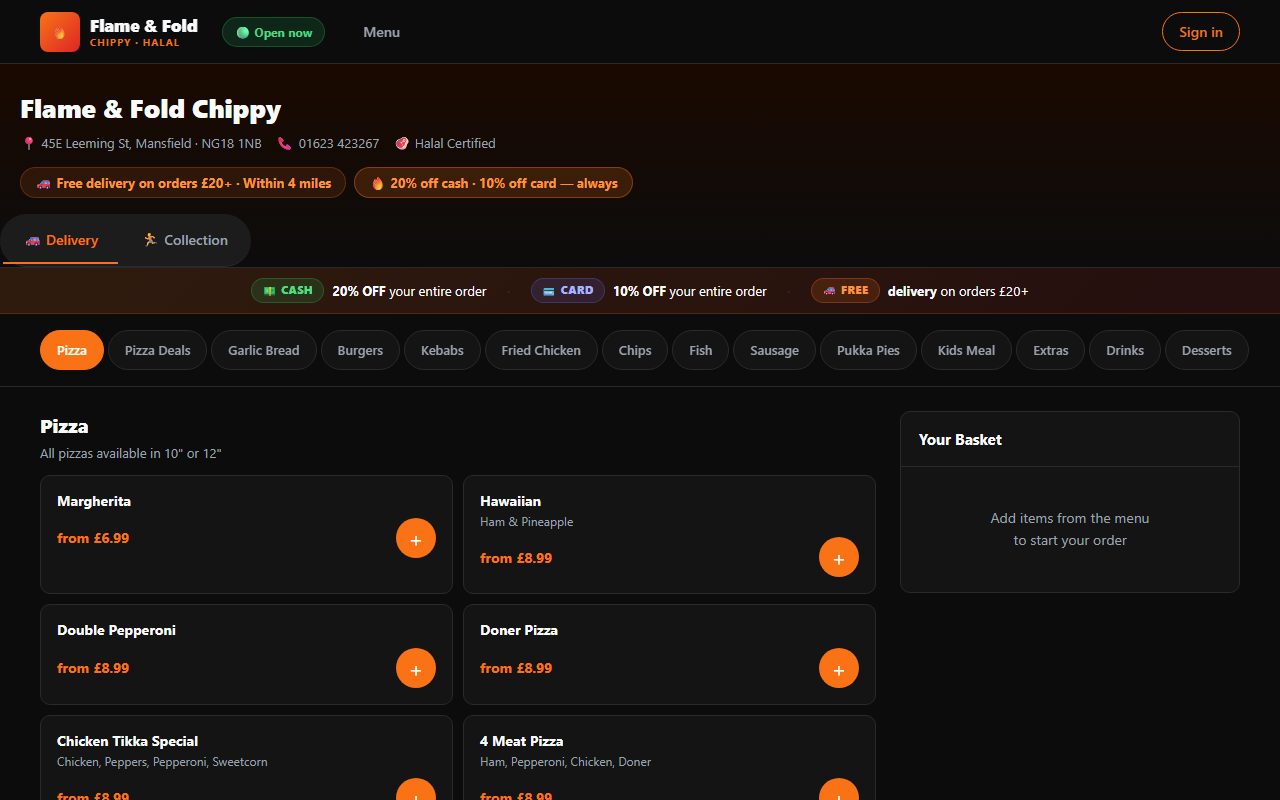Add Margherita pizza with its plus button

pyautogui.click(x=416, y=538)
